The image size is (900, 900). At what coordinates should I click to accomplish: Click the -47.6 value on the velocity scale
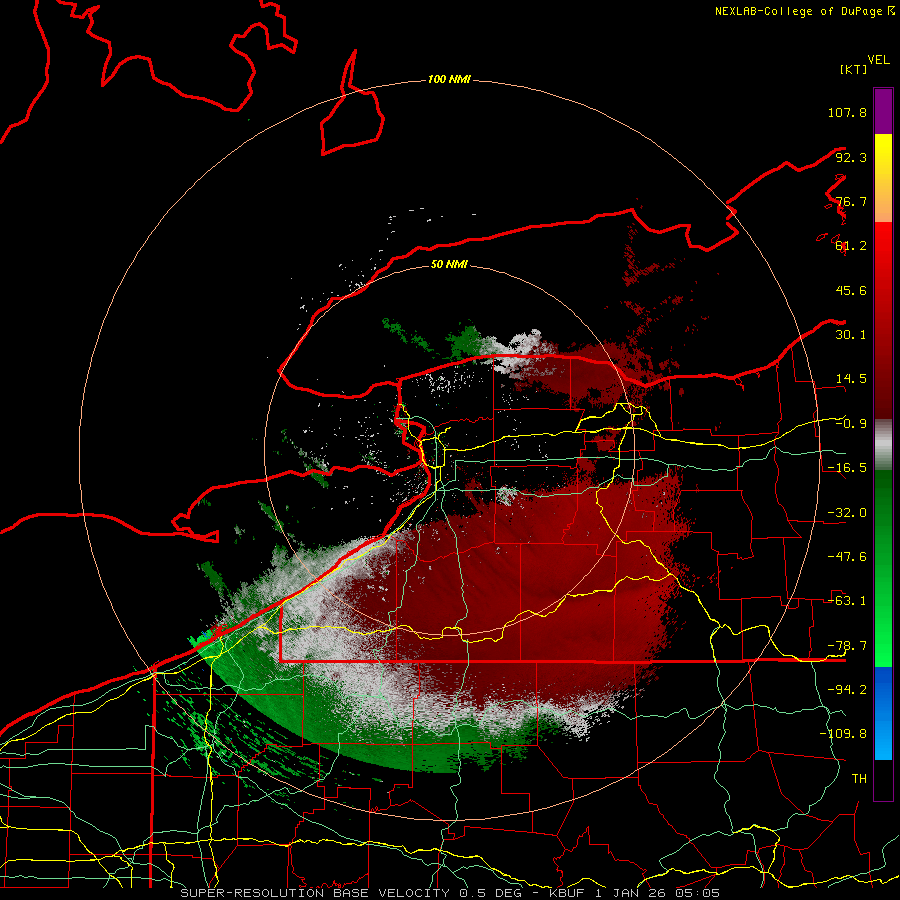click(x=847, y=557)
